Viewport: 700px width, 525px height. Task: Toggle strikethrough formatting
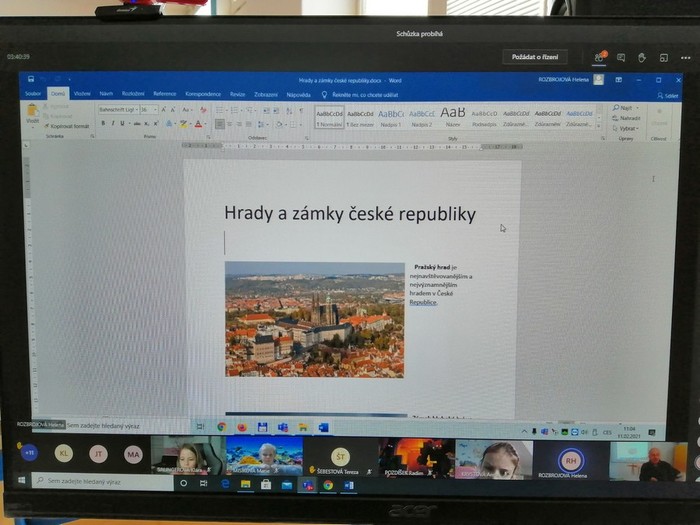(x=137, y=124)
